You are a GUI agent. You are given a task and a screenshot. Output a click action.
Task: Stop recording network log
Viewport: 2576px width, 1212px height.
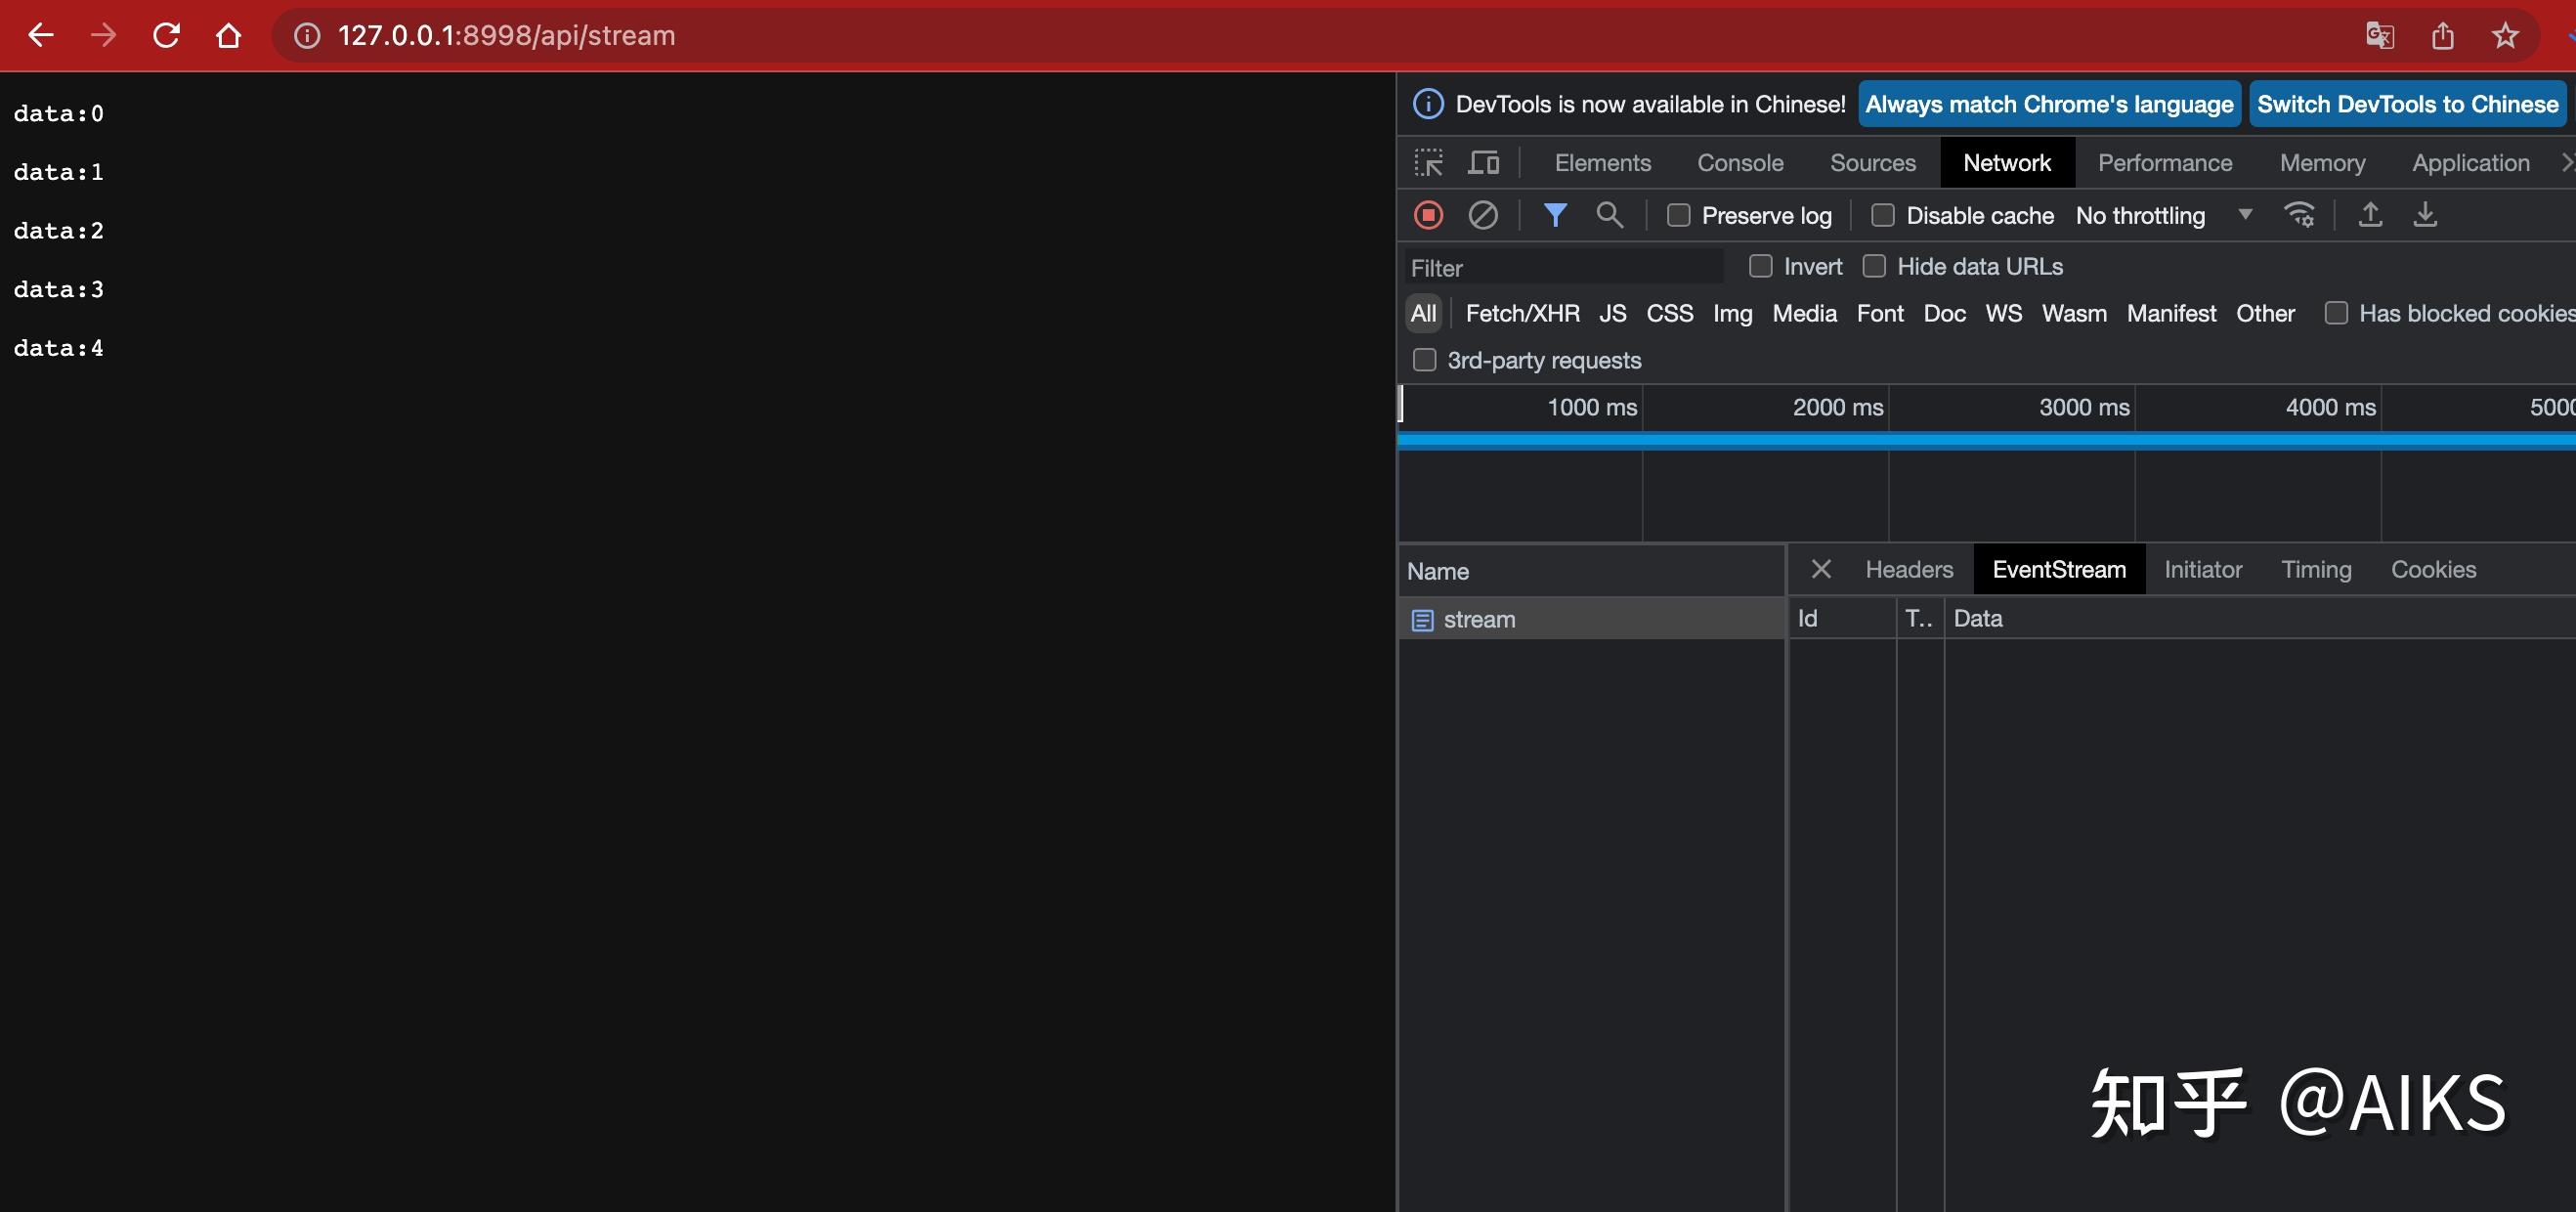point(1428,215)
